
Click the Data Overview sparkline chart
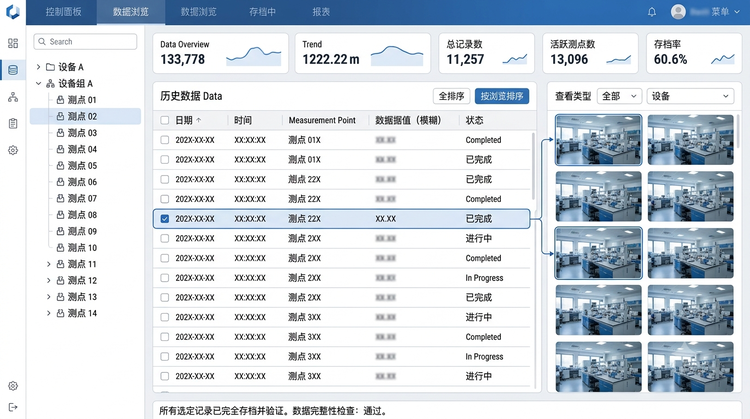click(254, 56)
